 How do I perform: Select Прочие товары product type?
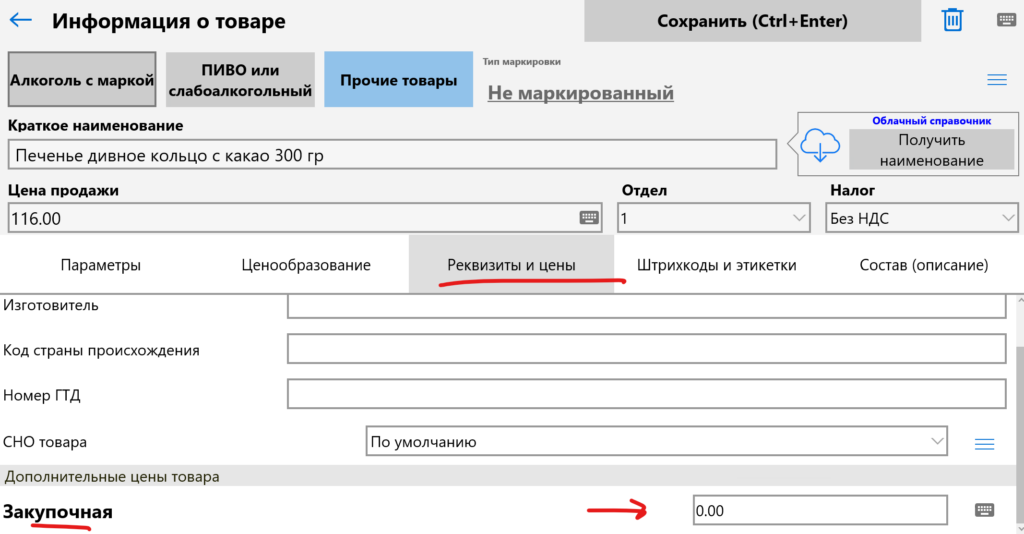coord(398,80)
